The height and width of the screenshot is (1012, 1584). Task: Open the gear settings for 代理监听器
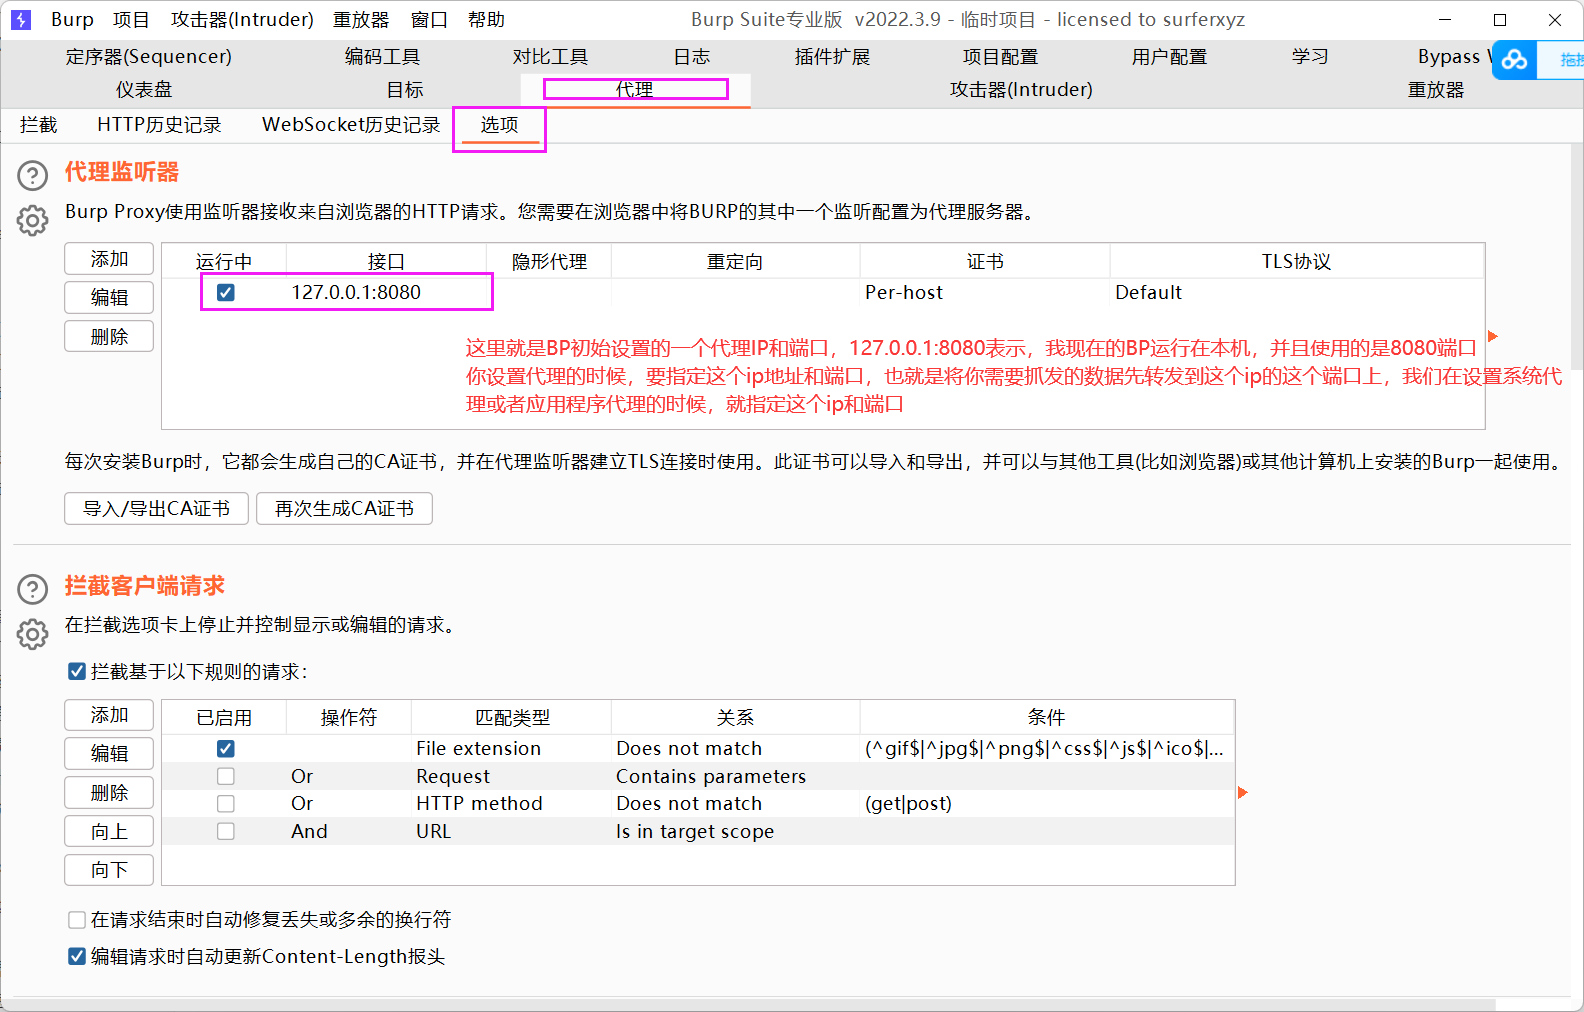click(32, 220)
